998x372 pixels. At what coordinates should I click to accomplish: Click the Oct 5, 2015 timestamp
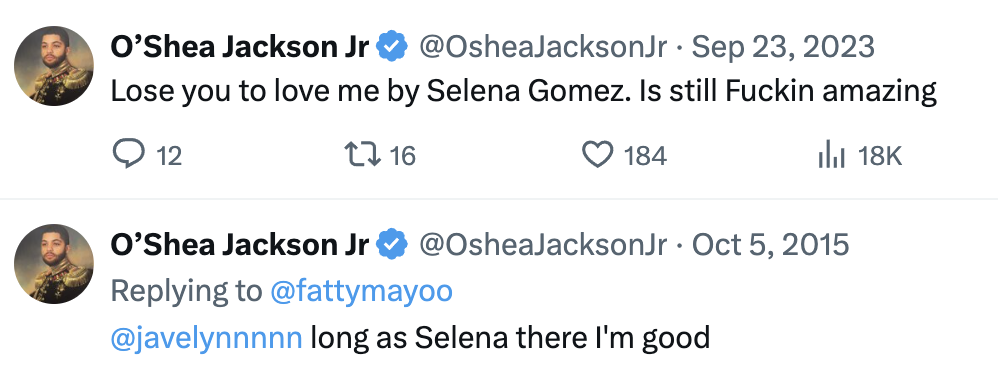(770, 245)
